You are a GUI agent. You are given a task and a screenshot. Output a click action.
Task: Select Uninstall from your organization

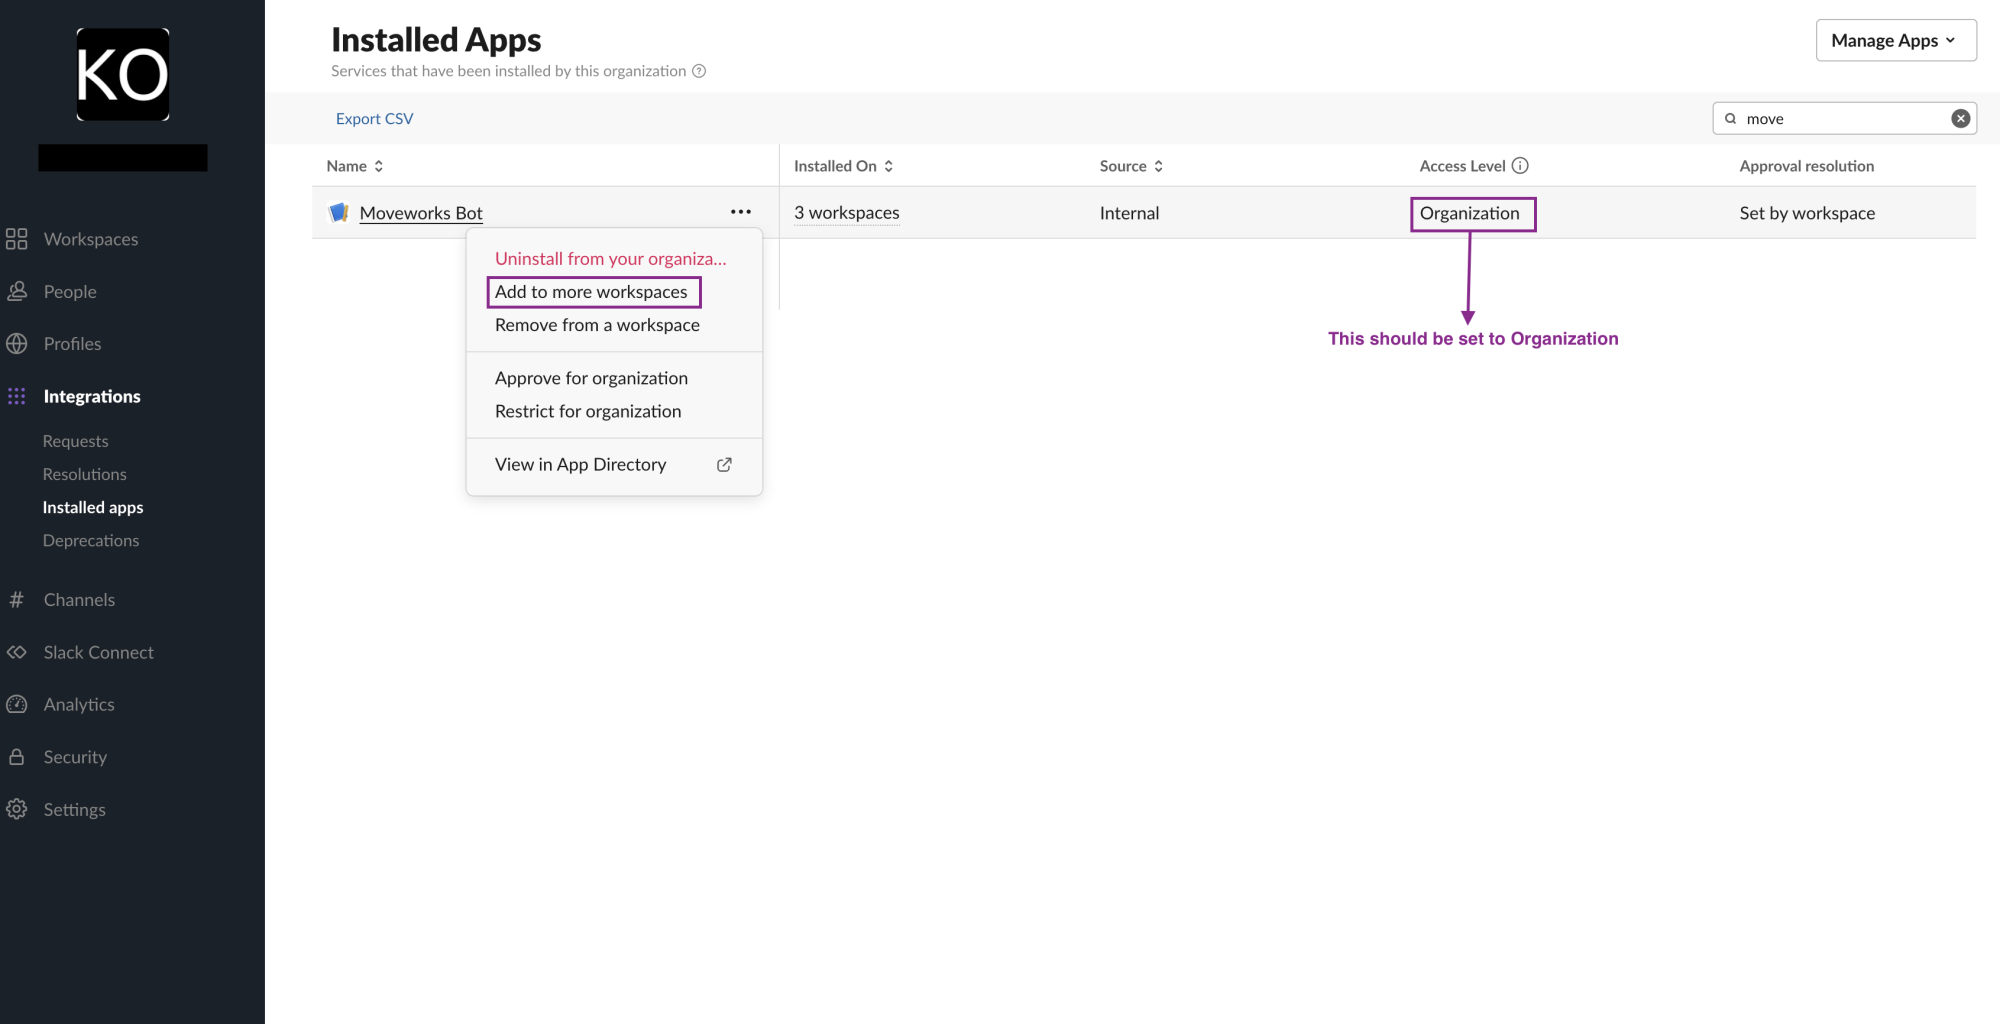coord(610,258)
